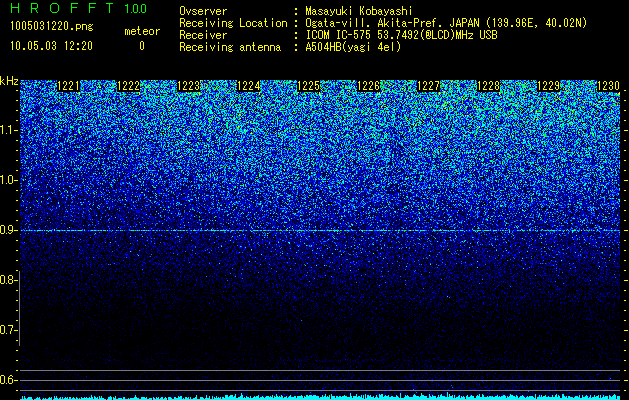Select the filename 1005031220.png
Screen dimensions: 629x400
pos(52,26)
